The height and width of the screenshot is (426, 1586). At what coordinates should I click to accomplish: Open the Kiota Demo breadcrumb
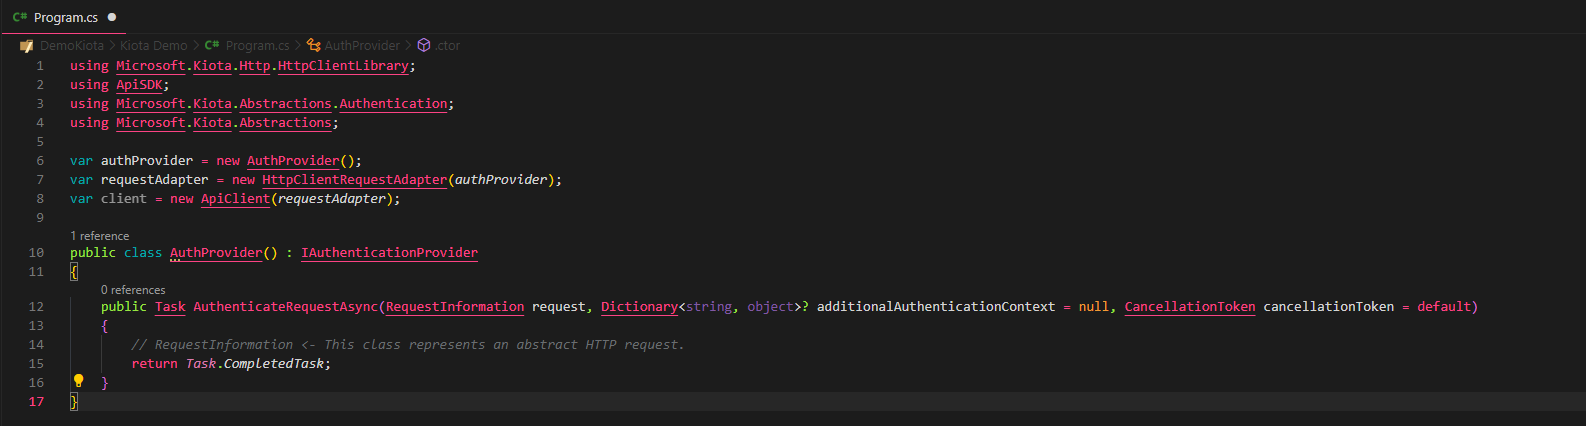[x=153, y=45]
